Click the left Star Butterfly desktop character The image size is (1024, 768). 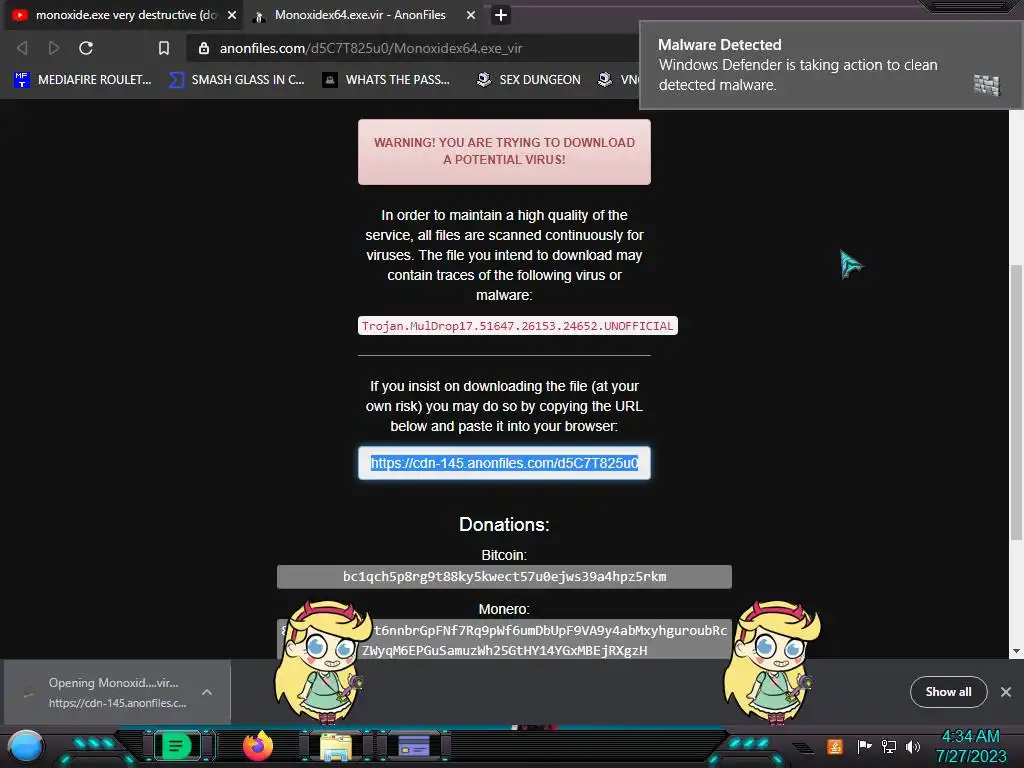(323, 661)
